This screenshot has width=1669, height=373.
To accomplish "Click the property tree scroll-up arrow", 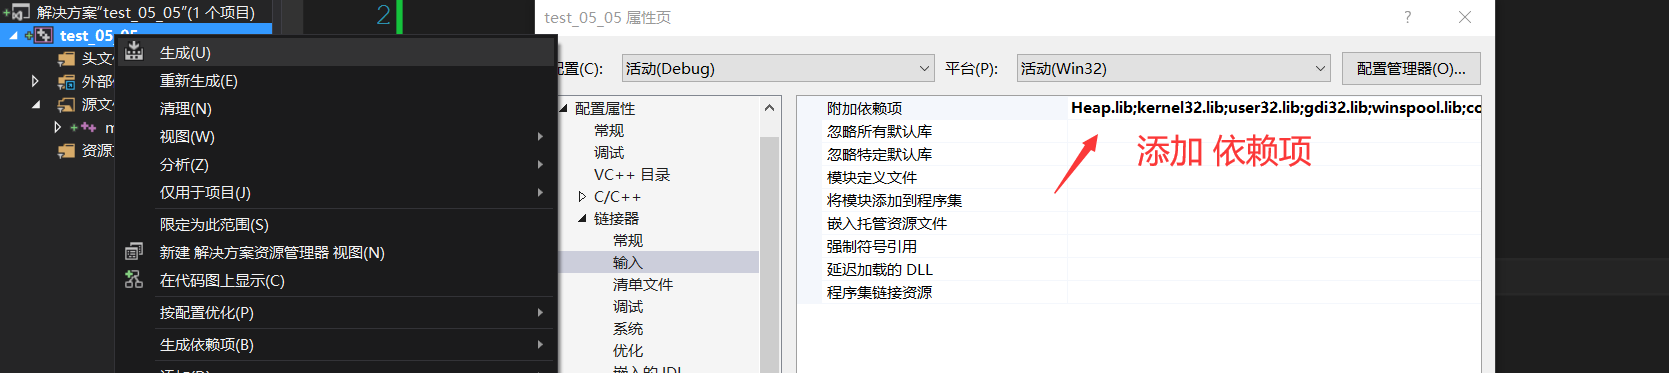I will 769,107.
